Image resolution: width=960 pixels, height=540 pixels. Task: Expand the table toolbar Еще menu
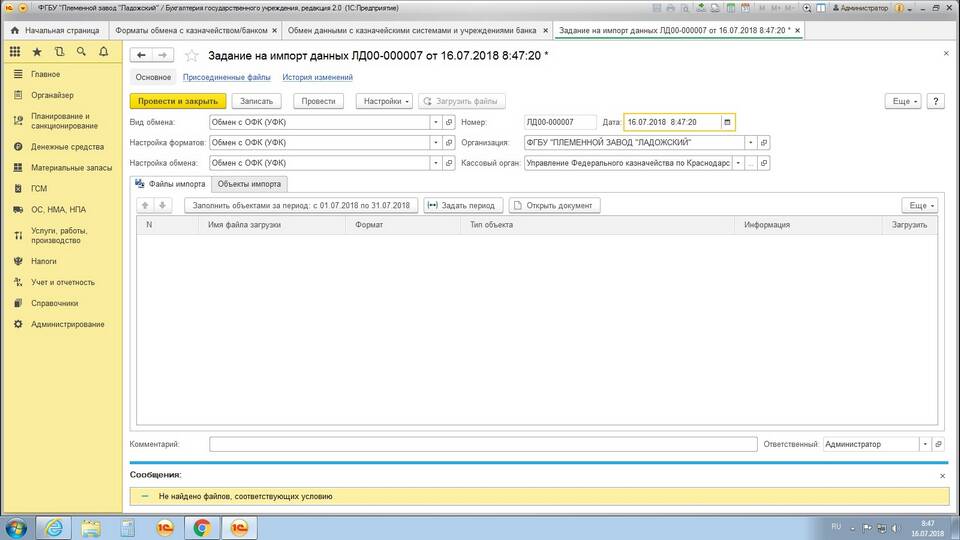919,206
